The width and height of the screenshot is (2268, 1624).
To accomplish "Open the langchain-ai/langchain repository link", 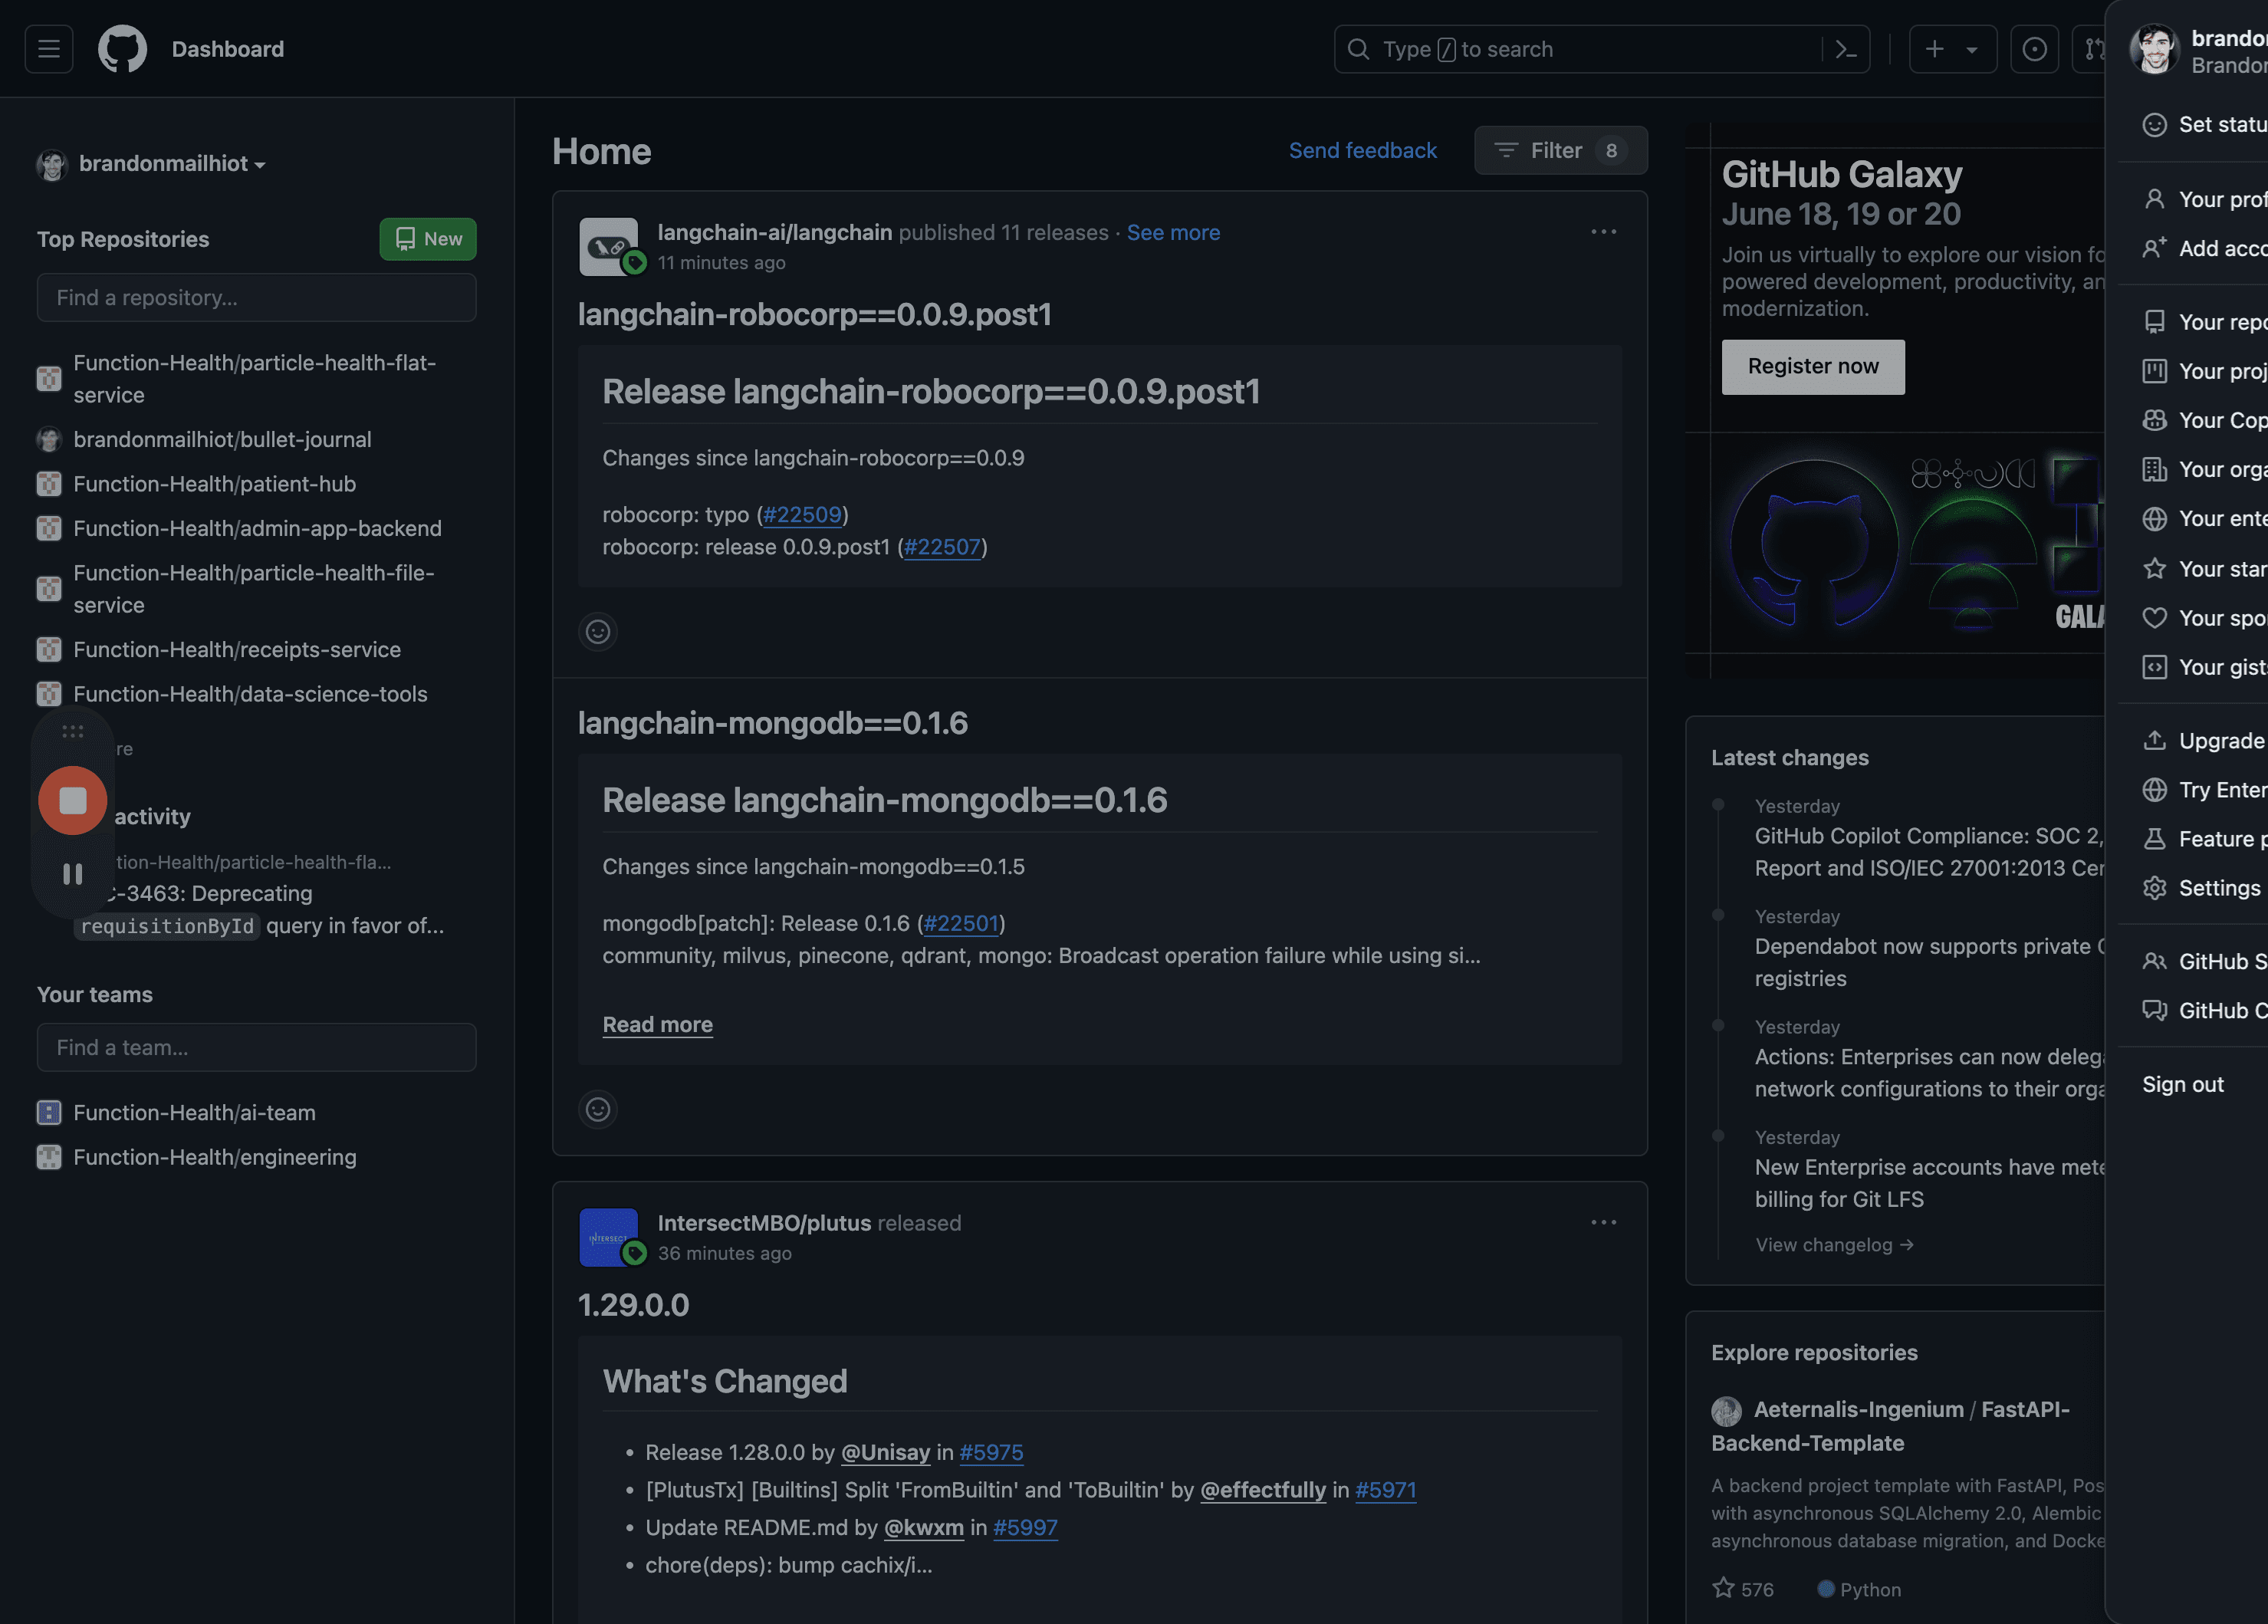I will tap(774, 232).
